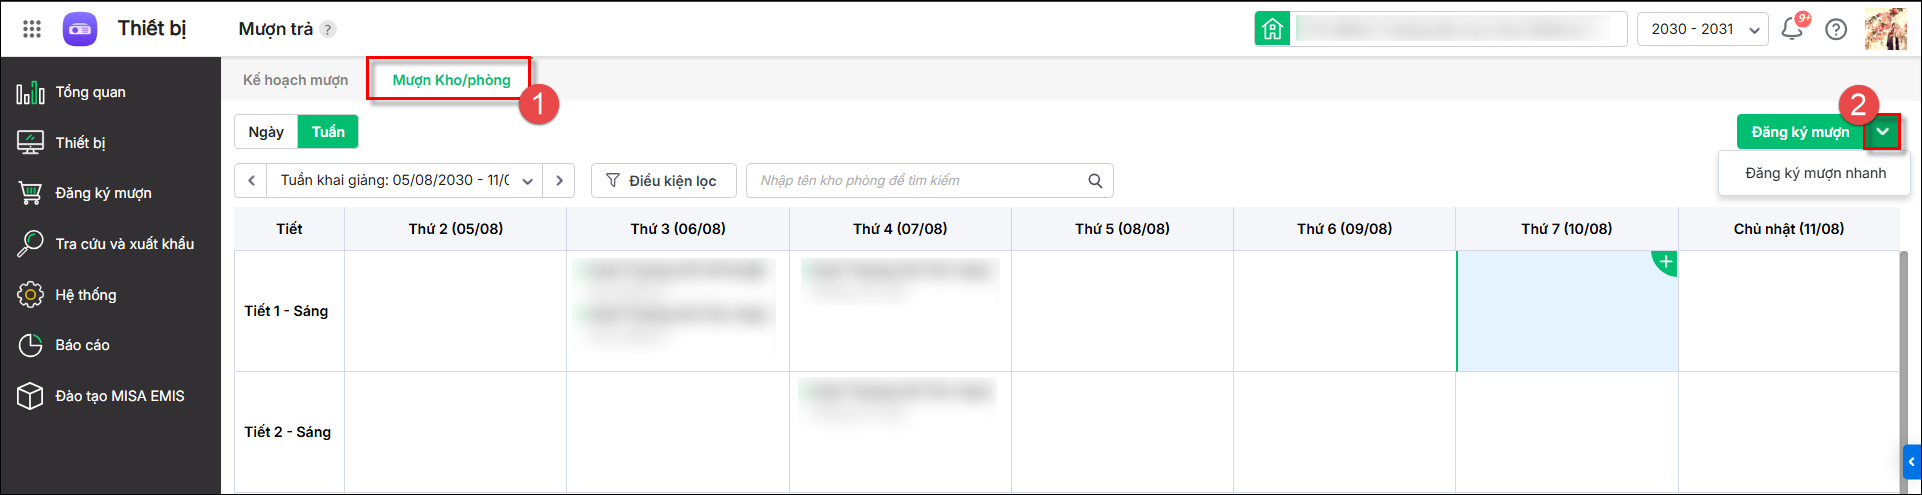Open the user avatar profile picture
This screenshot has width=1922, height=495.
pyautogui.click(x=1886, y=29)
